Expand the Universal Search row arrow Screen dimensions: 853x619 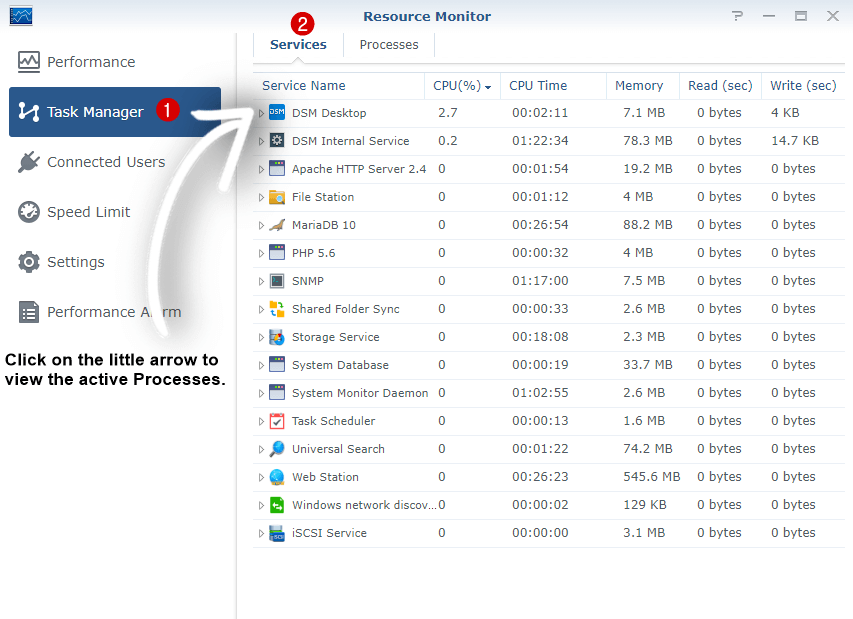coord(261,450)
